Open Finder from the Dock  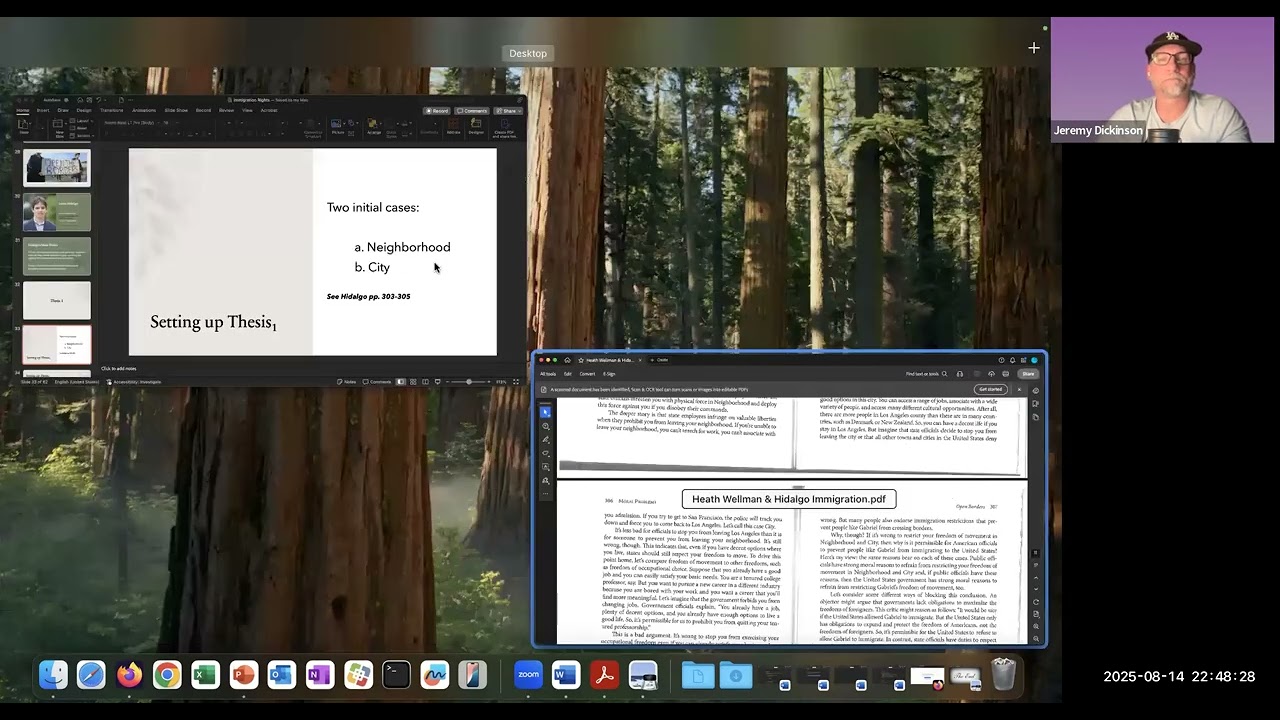(x=53, y=675)
